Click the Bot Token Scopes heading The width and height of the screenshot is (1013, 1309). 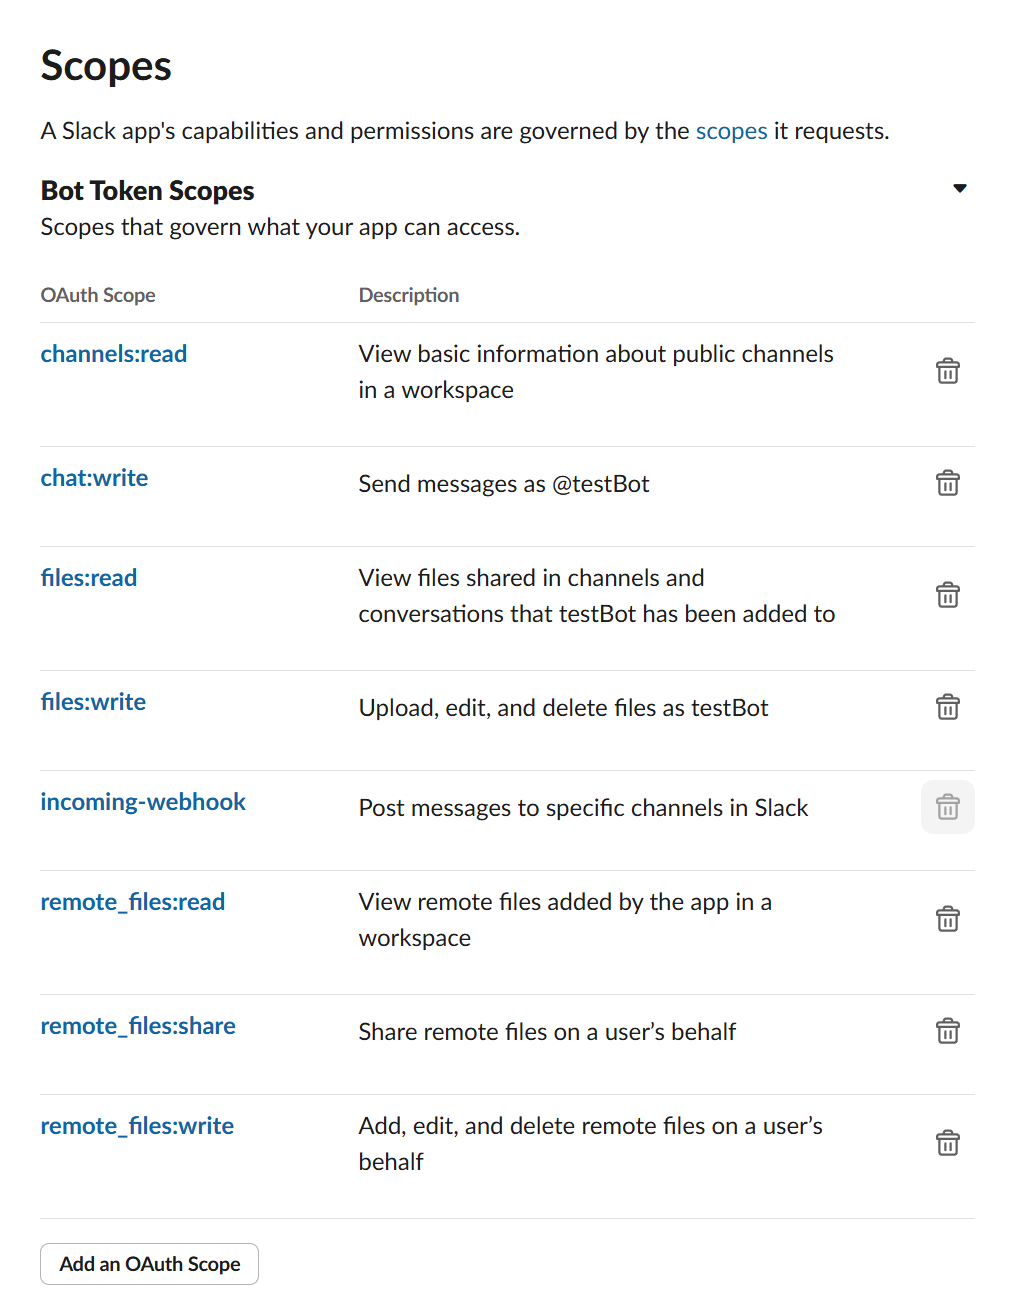pyautogui.click(x=148, y=191)
